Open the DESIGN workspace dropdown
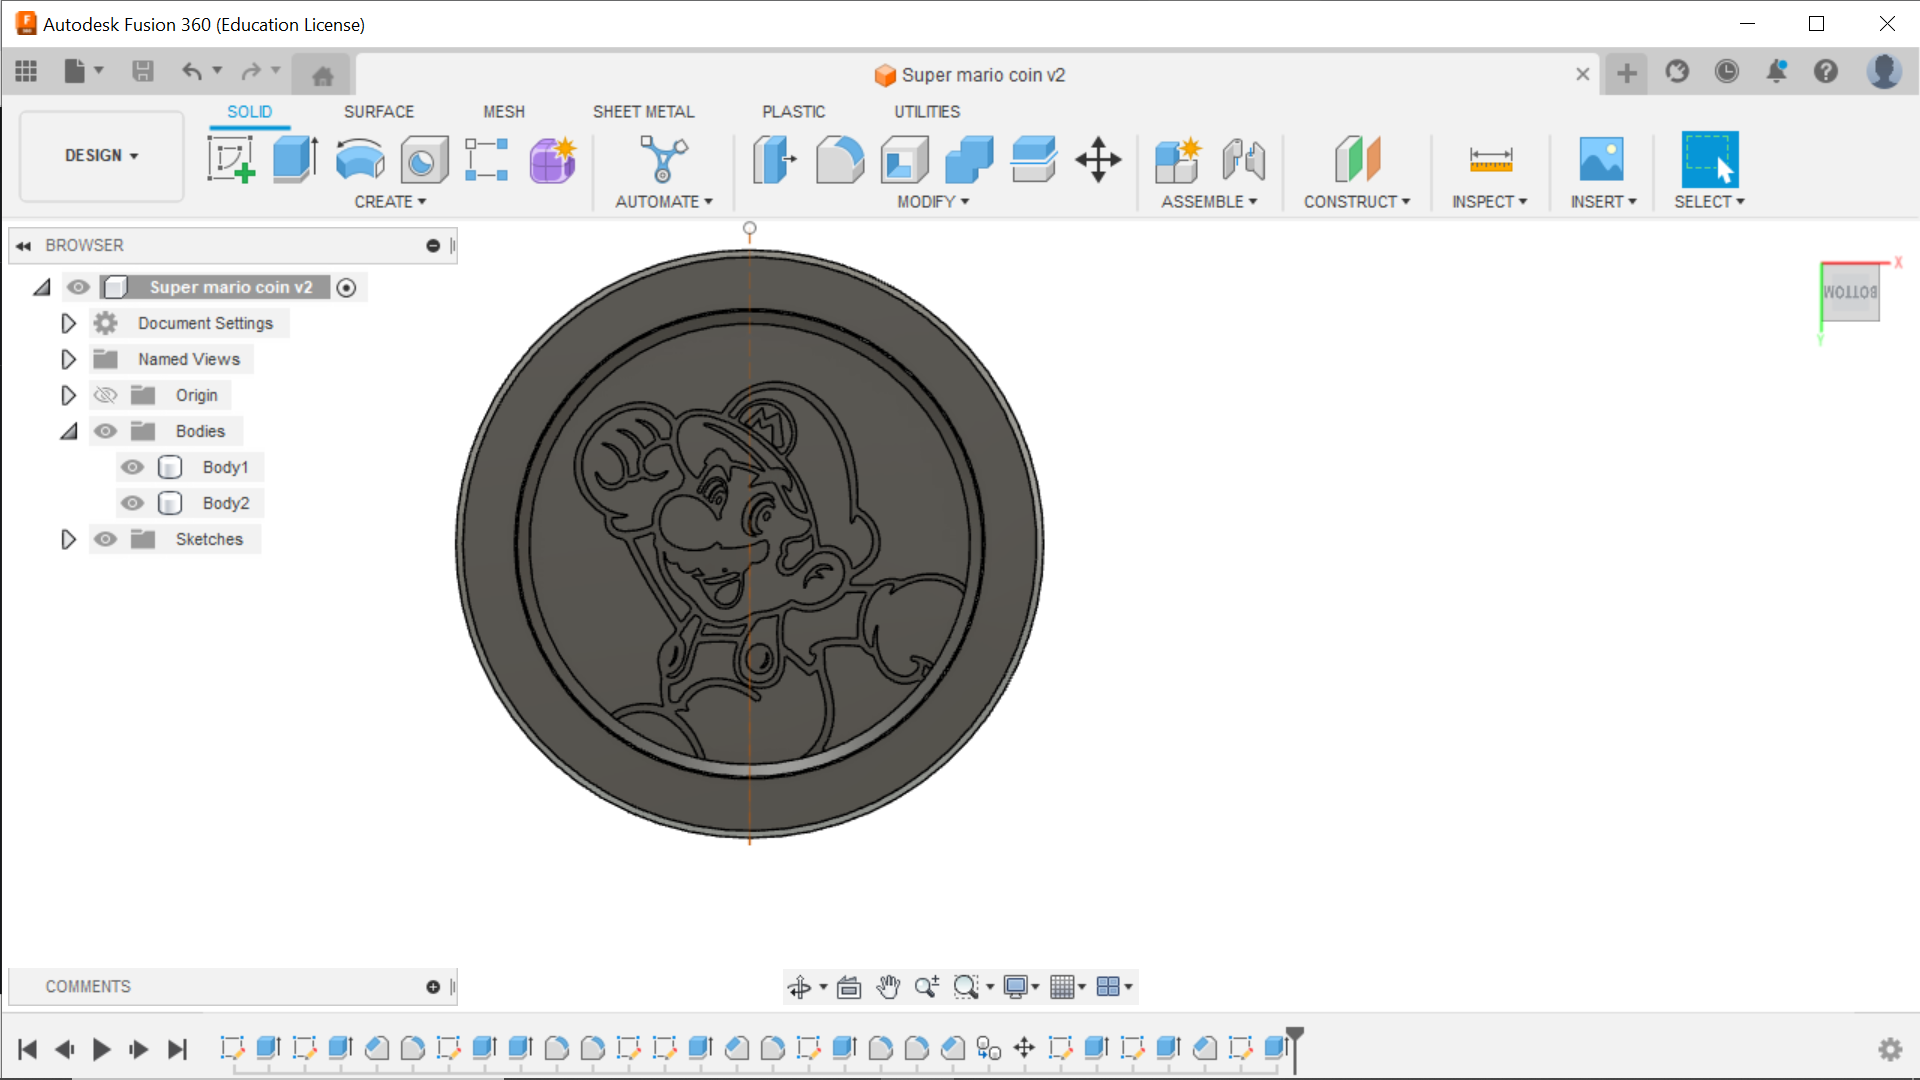 101,156
